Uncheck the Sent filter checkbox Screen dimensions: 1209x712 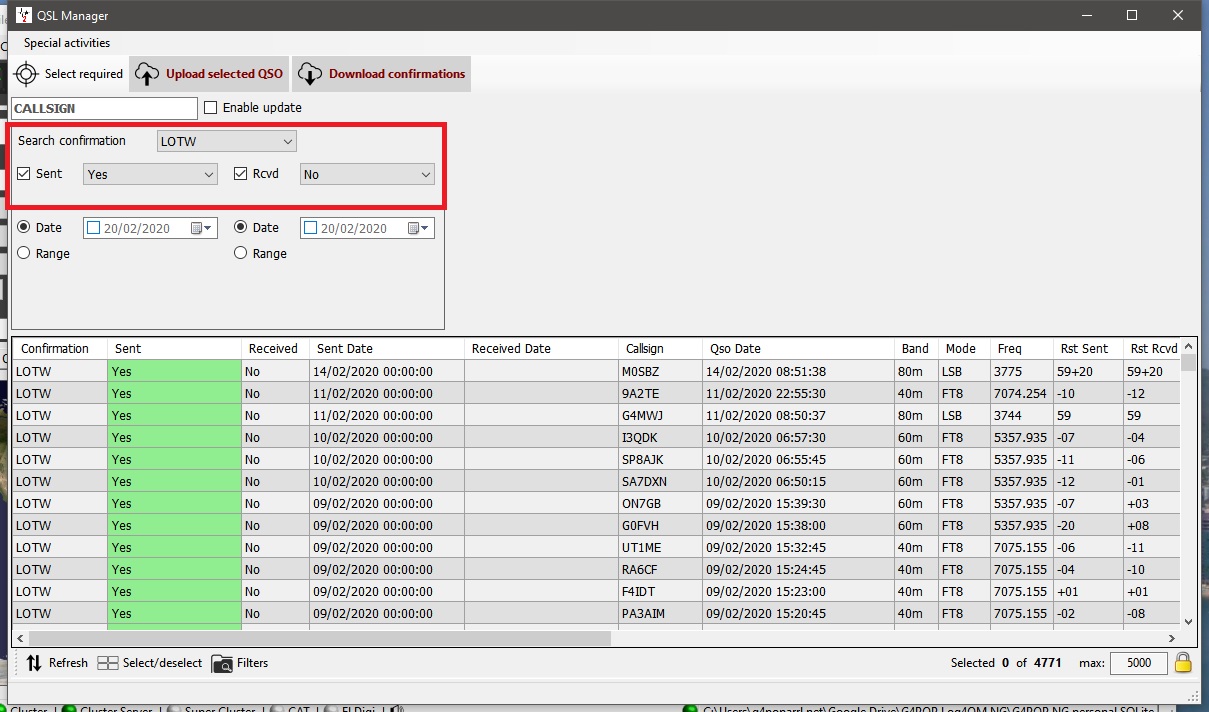pyautogui.click(x=24, y=174)
